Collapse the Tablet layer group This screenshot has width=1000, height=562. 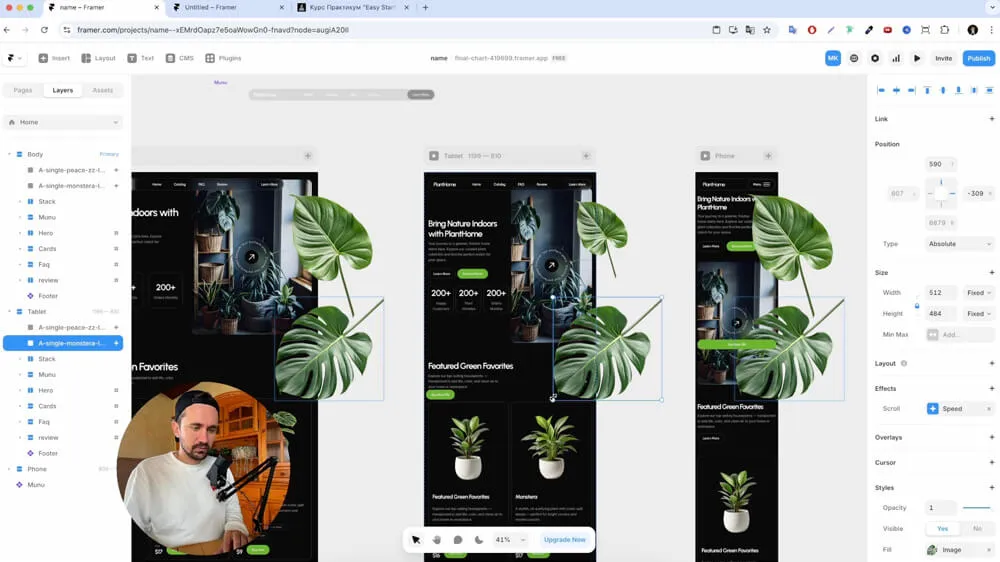coord(10,311)
